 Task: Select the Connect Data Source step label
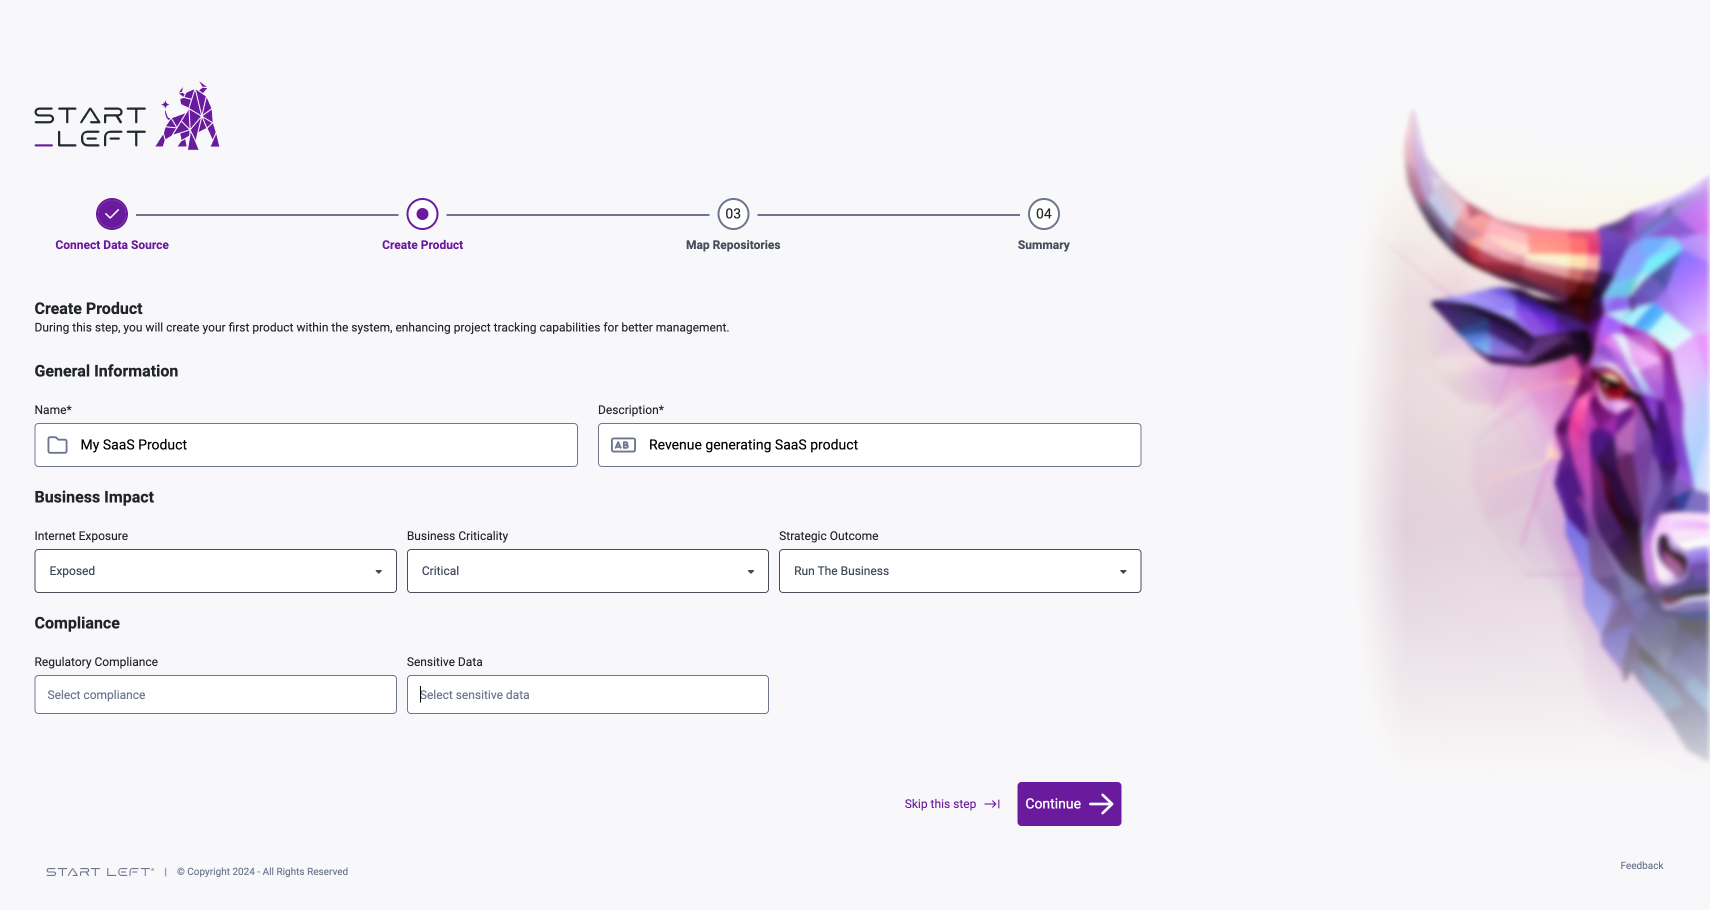(x=112, y=244)
